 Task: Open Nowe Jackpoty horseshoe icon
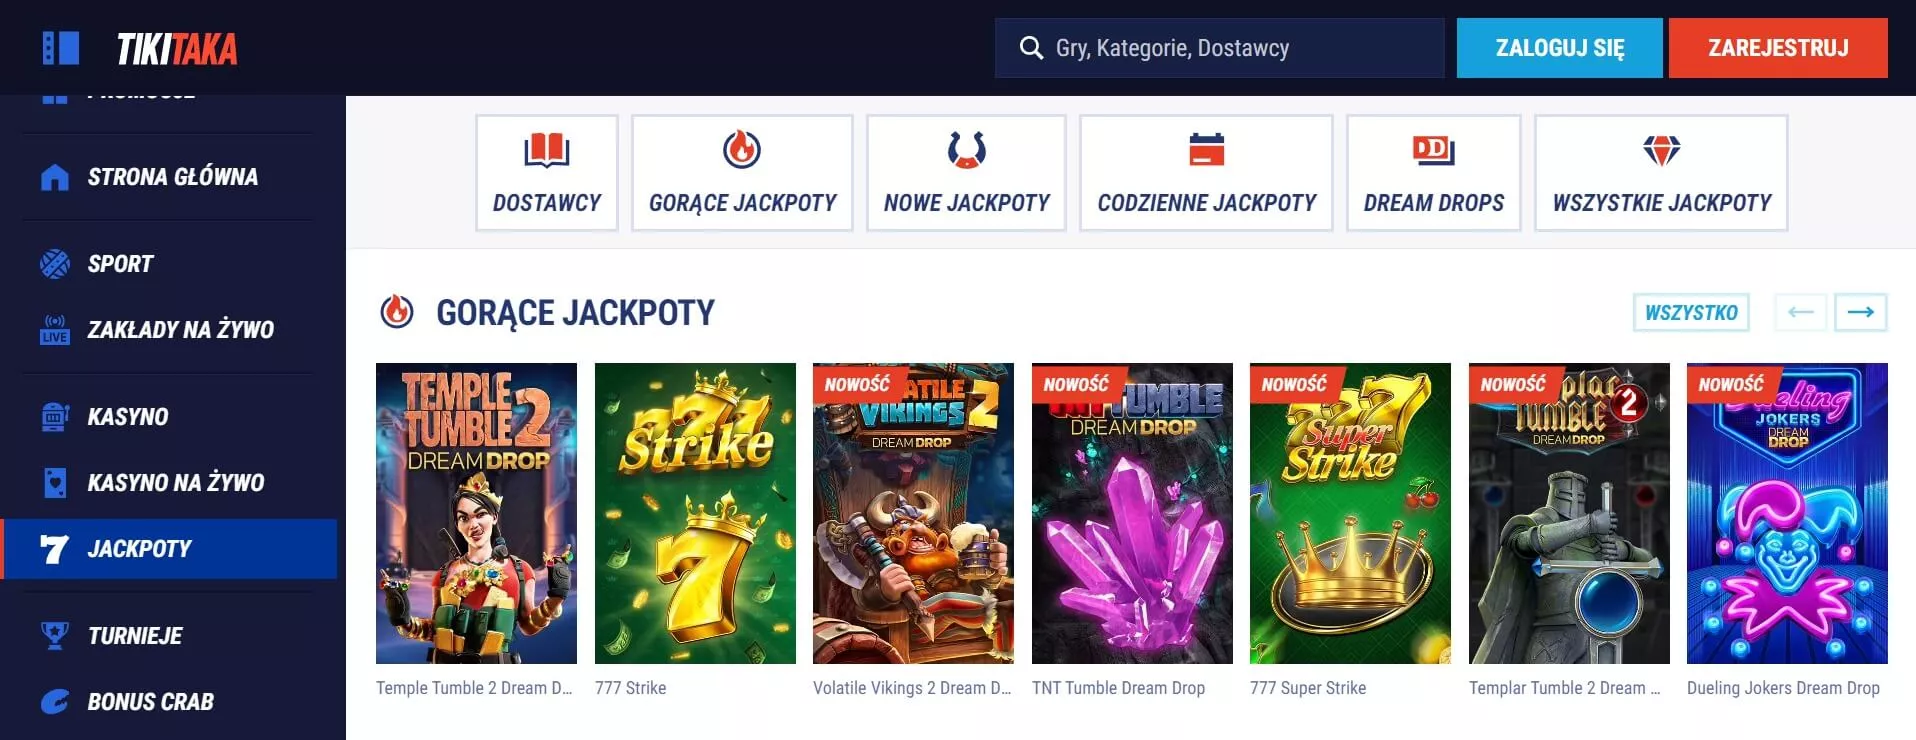point(966,150)
